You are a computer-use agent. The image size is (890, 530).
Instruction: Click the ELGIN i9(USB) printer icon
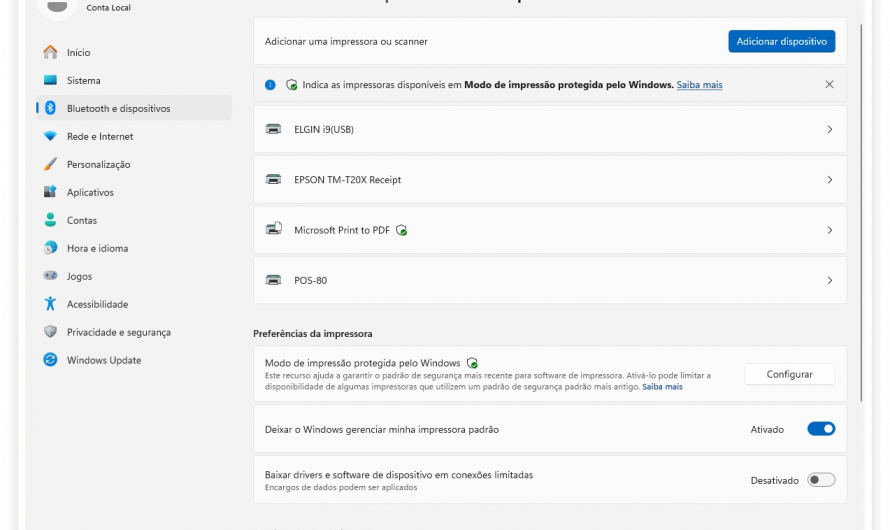(x=273, y=129)
